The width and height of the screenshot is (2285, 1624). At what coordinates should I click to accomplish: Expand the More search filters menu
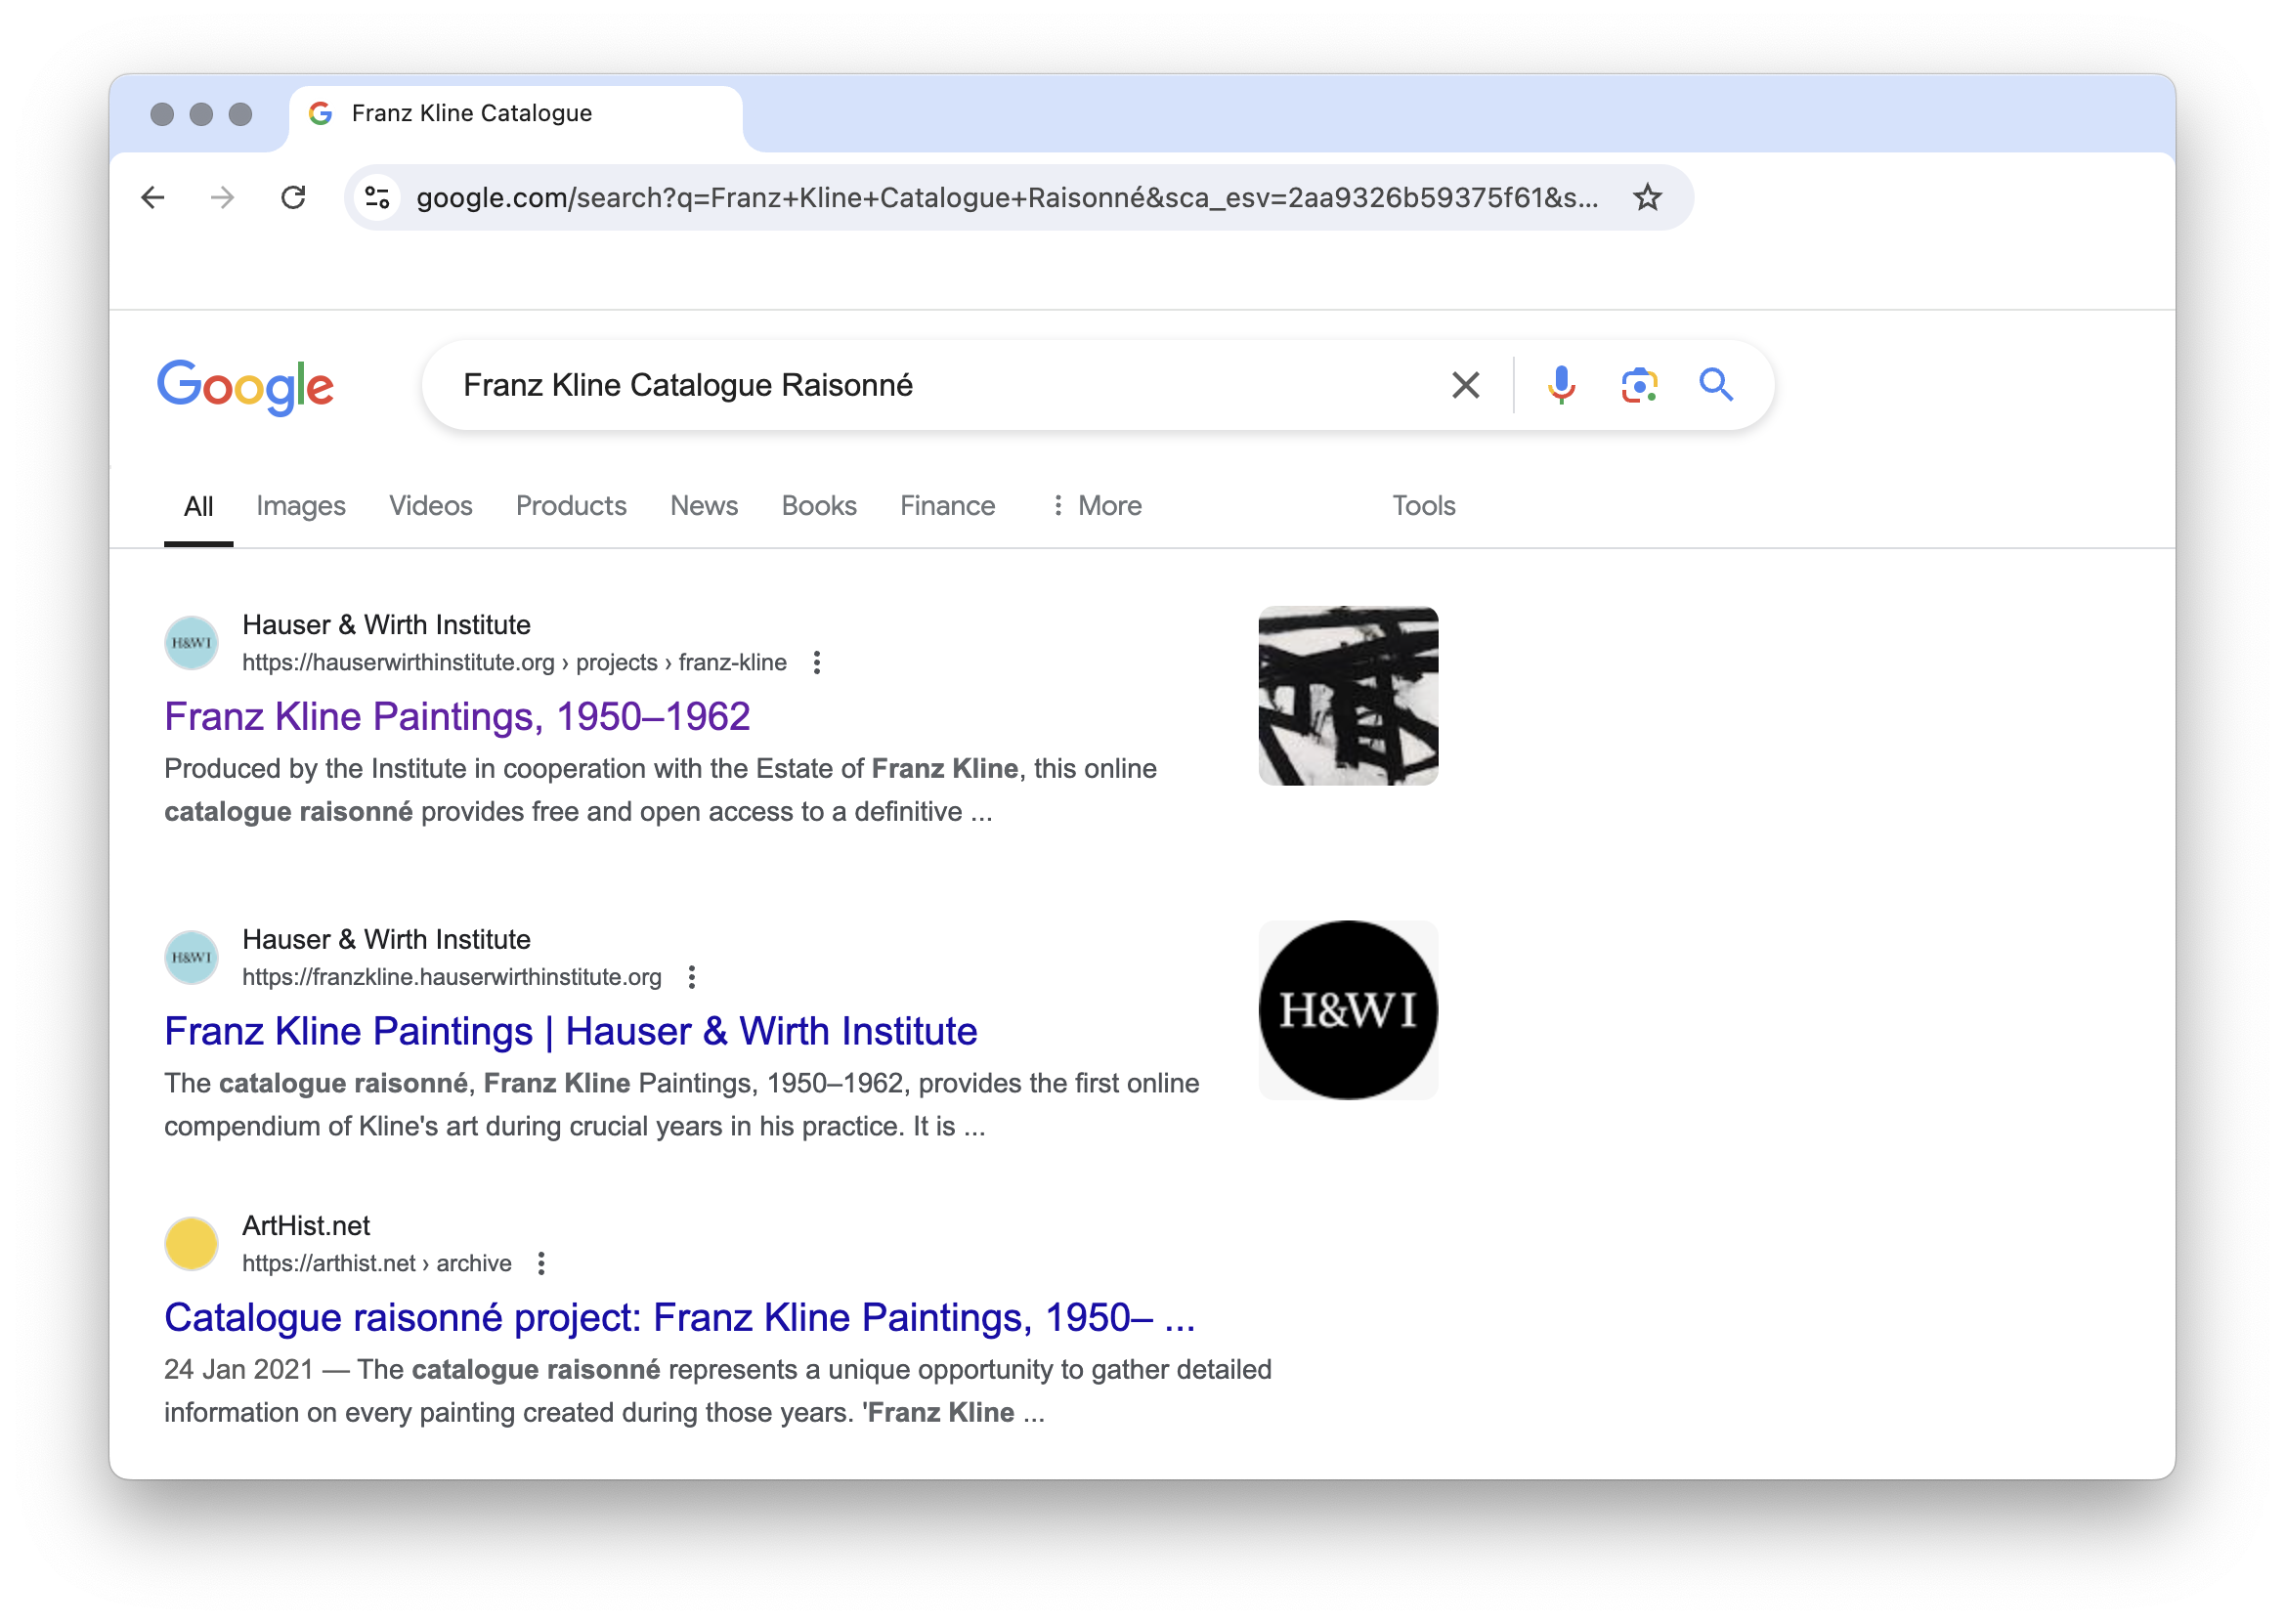pyautogui.click(x=1096, y=506)
